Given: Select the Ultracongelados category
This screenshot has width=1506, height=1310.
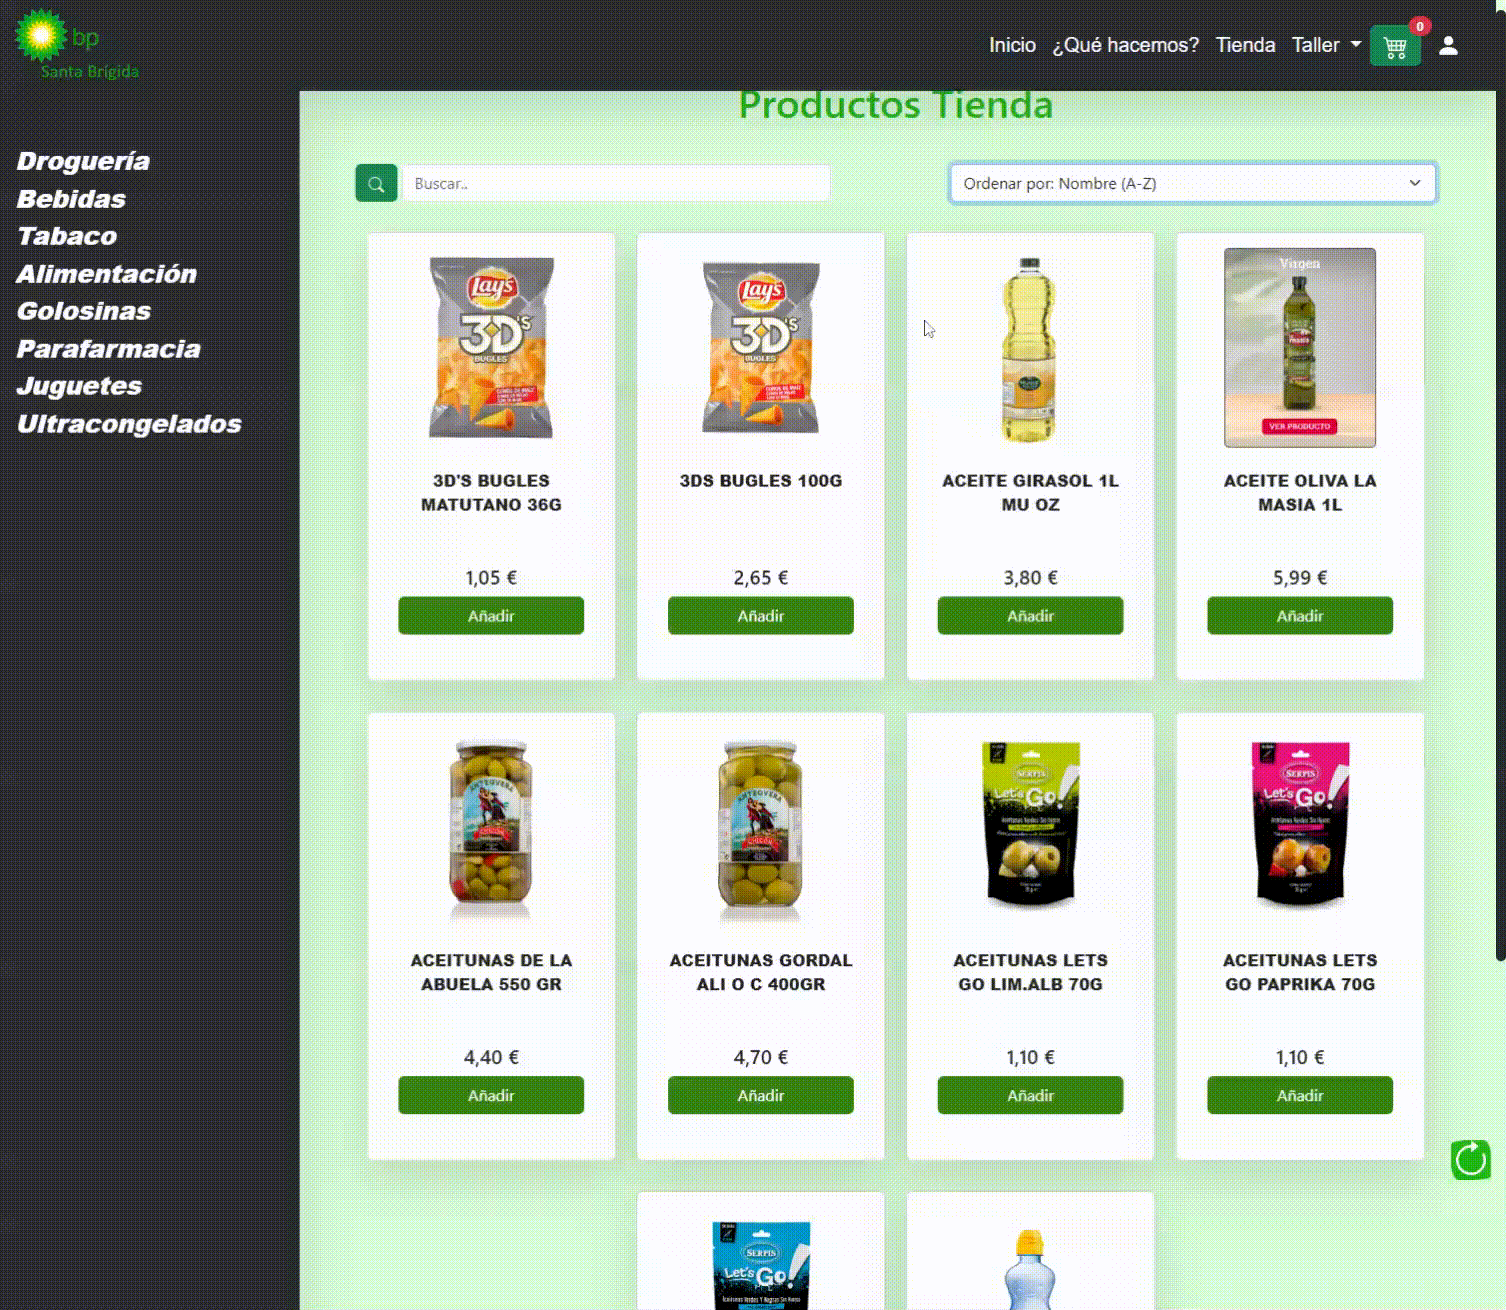Looking at the screenshot, I should 129,424.
